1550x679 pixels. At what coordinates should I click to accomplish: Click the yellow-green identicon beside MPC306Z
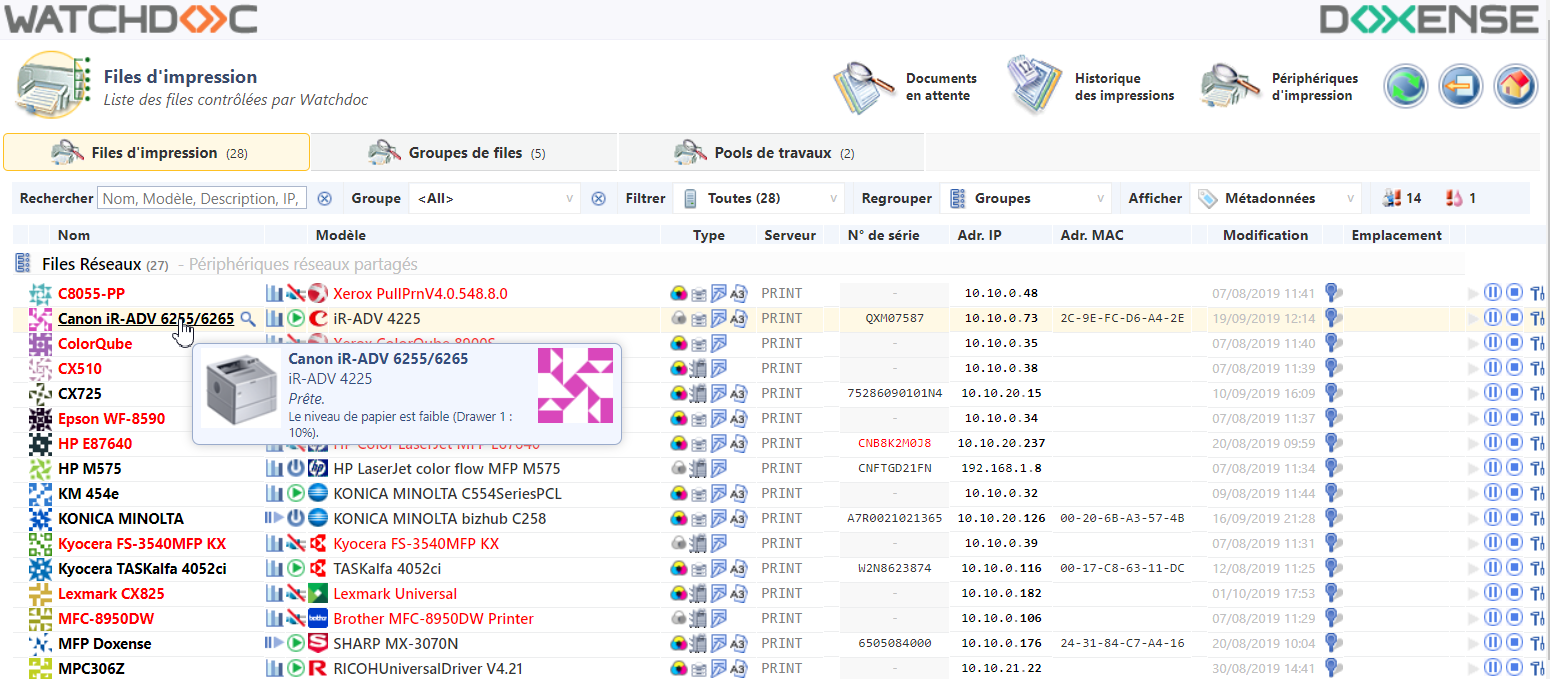40,669
